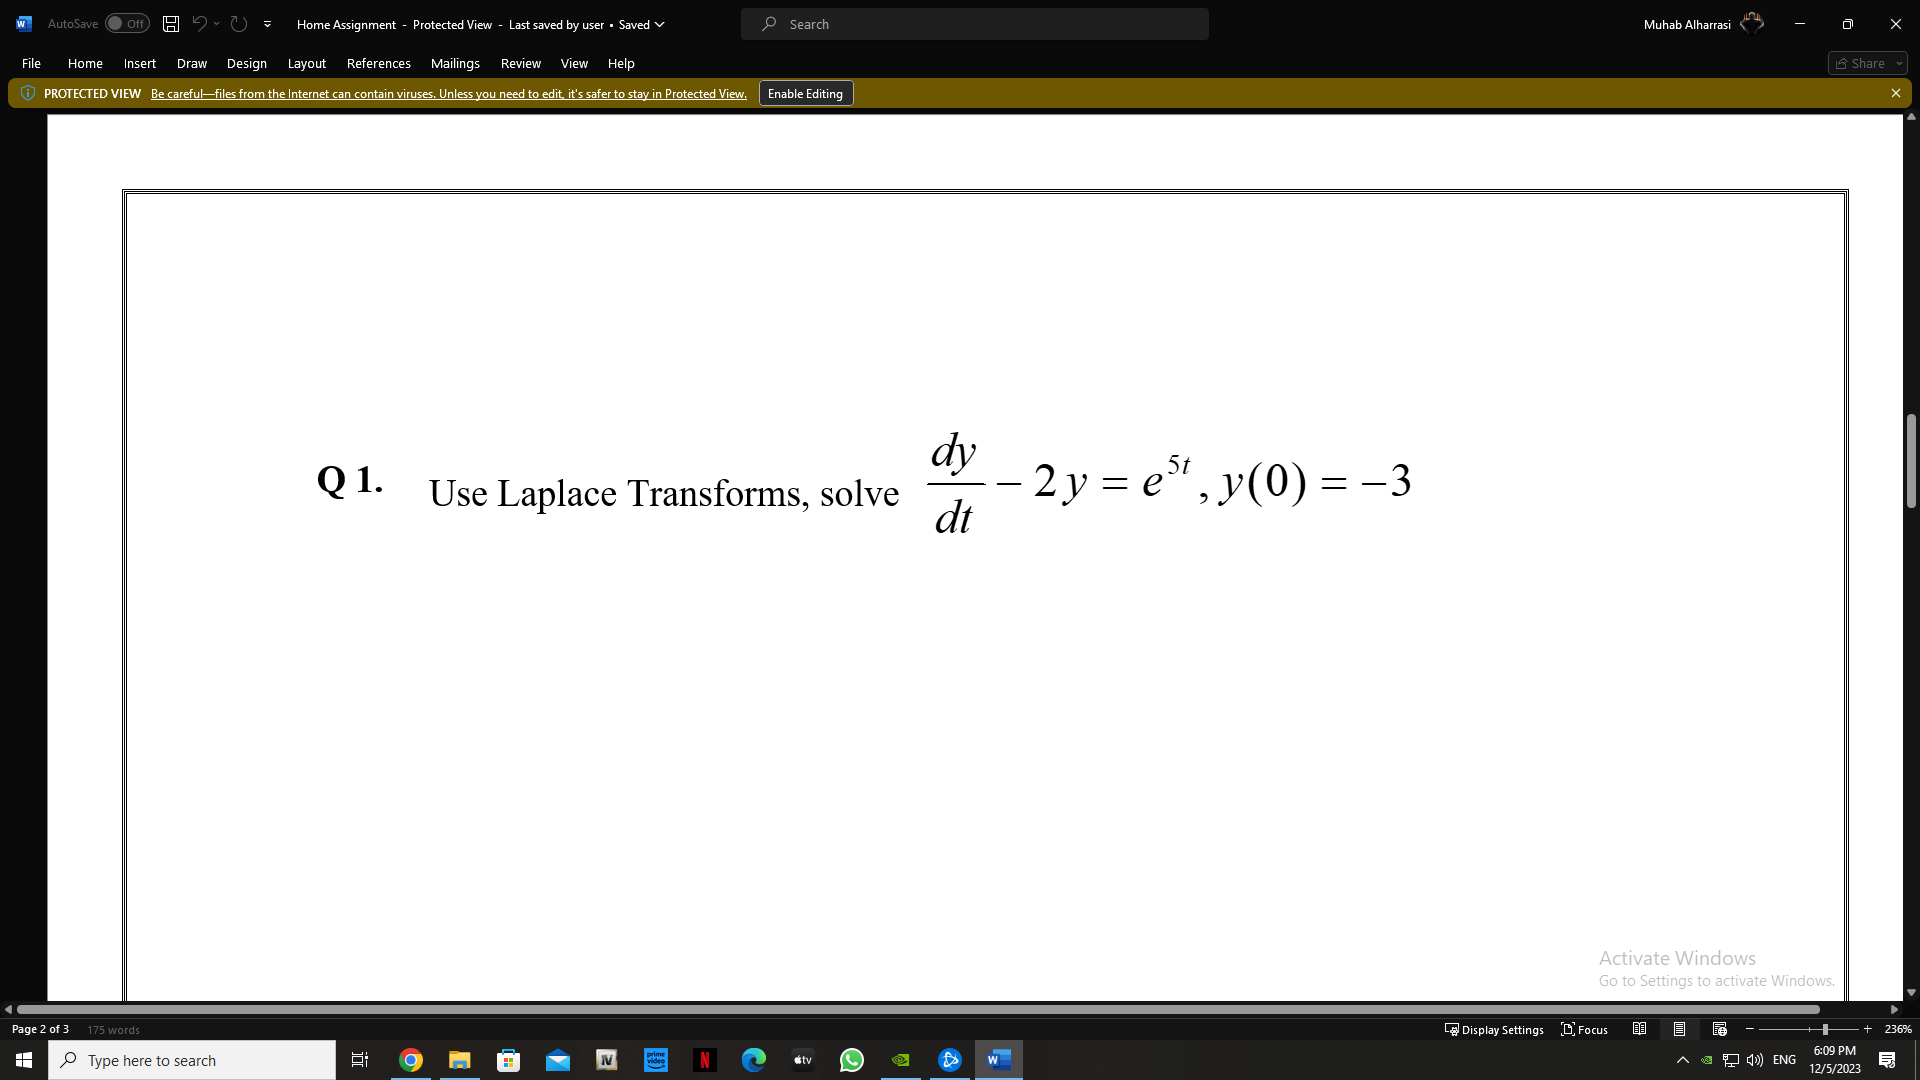Click the Undo icon
The width and height of the screenshot is (1920, 1080).
(200, 23)
